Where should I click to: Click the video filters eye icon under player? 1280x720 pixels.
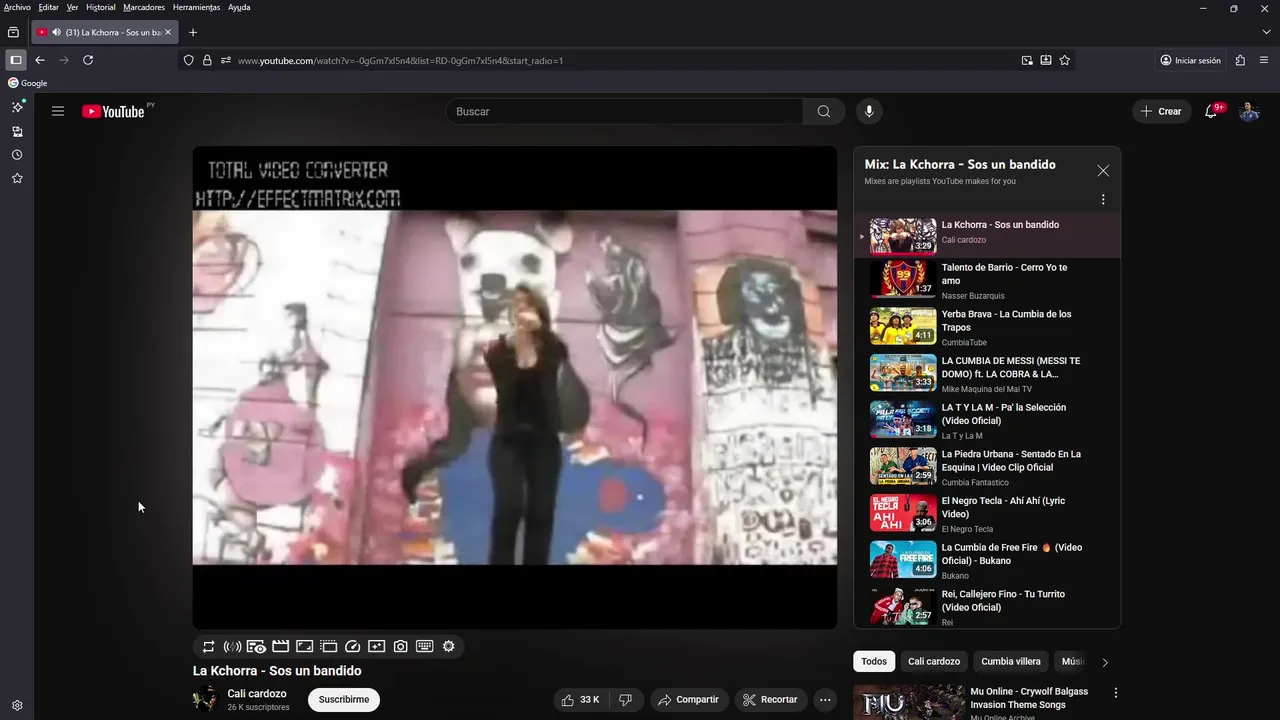pyautogui.click(x=256, y=646)
